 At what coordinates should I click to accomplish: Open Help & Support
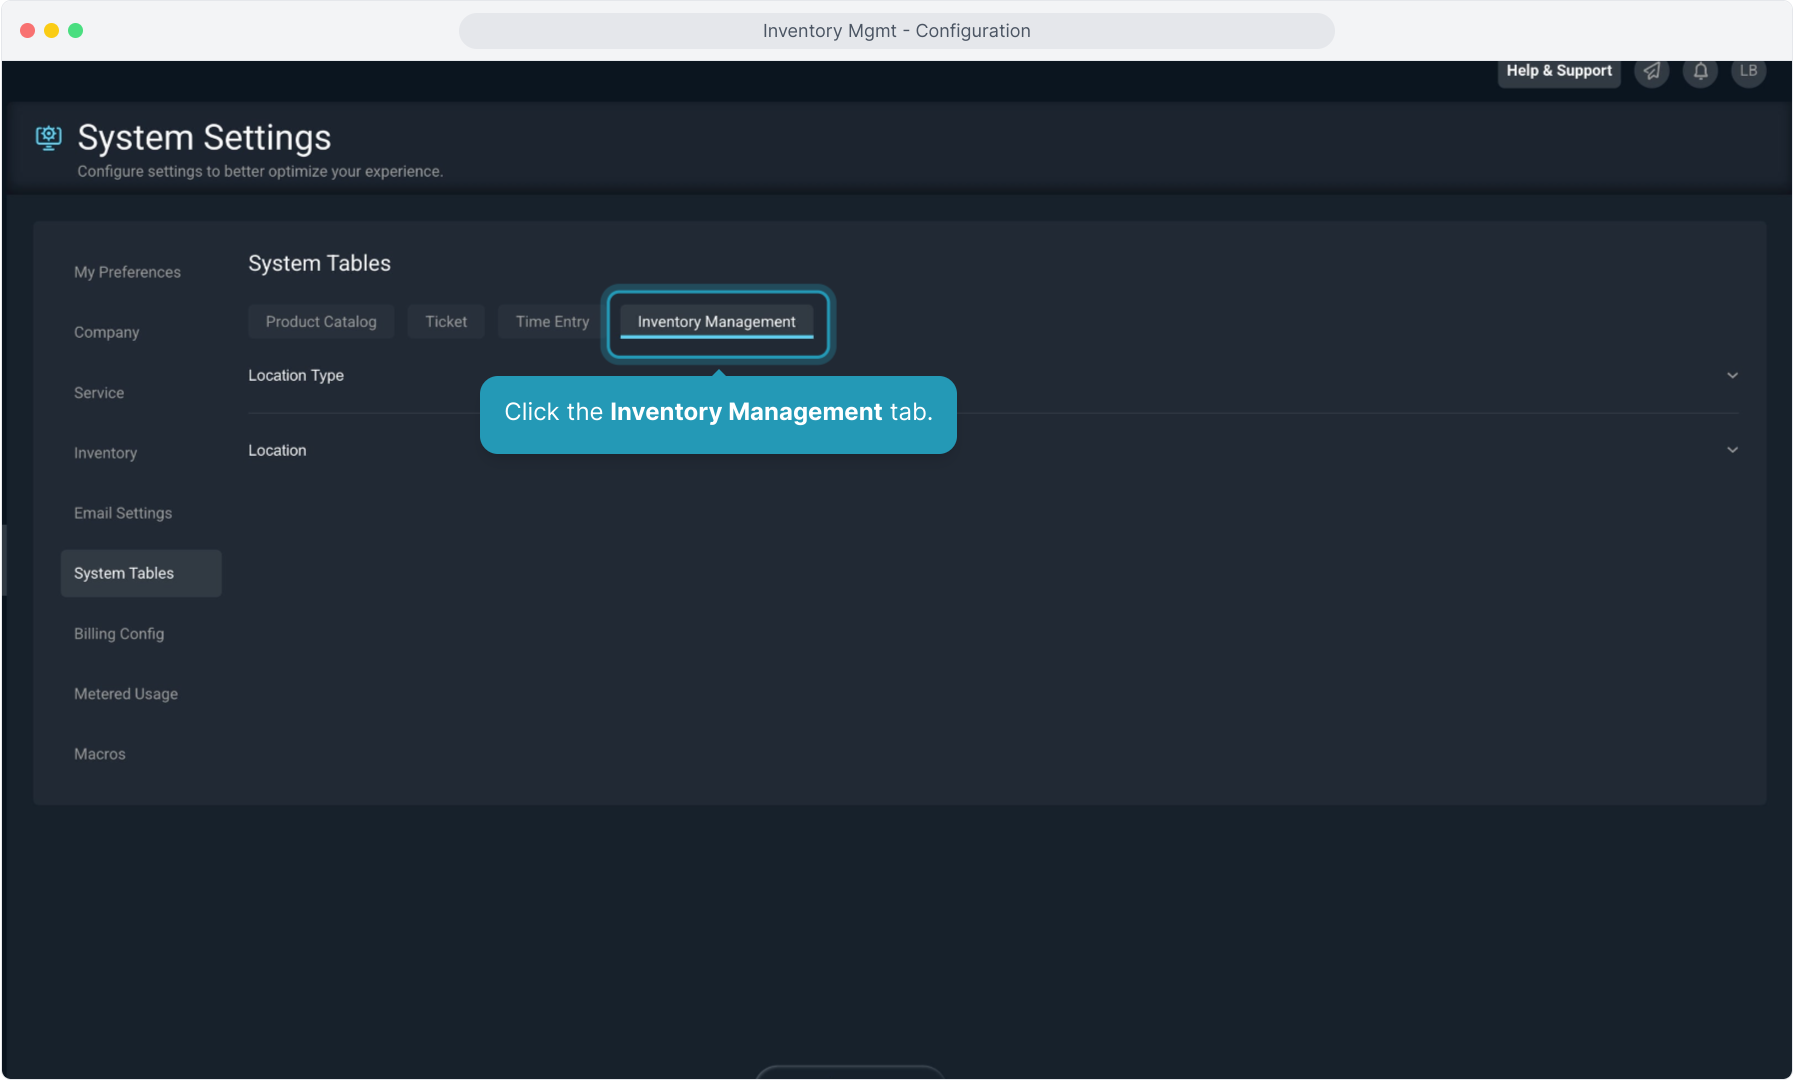click(x=1558, y=71)
